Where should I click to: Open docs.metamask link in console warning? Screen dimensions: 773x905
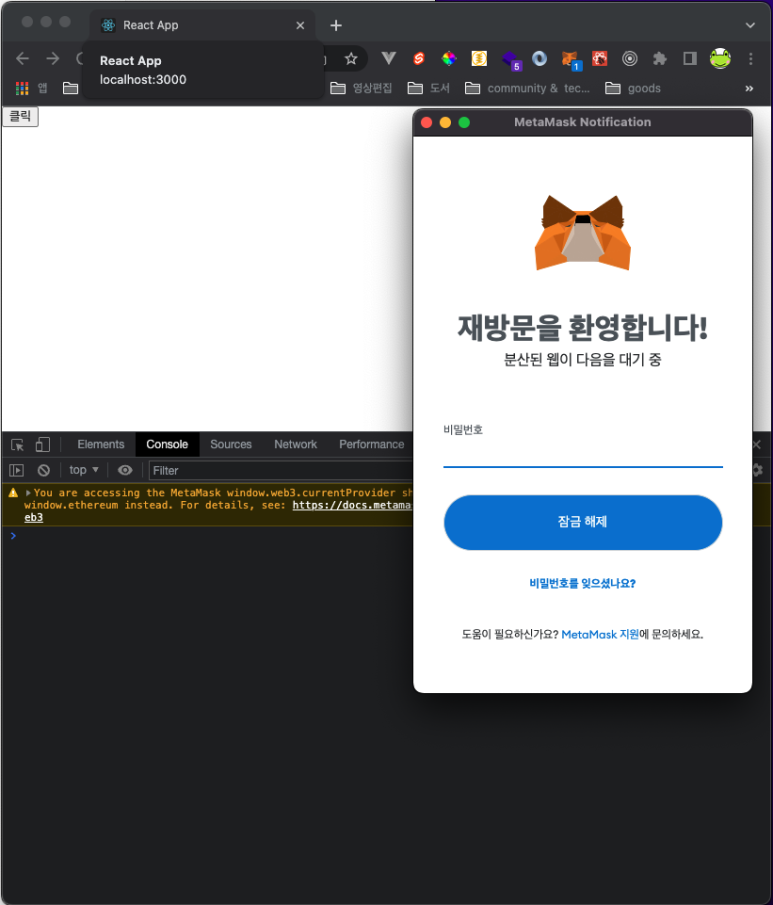pos(352,505)
